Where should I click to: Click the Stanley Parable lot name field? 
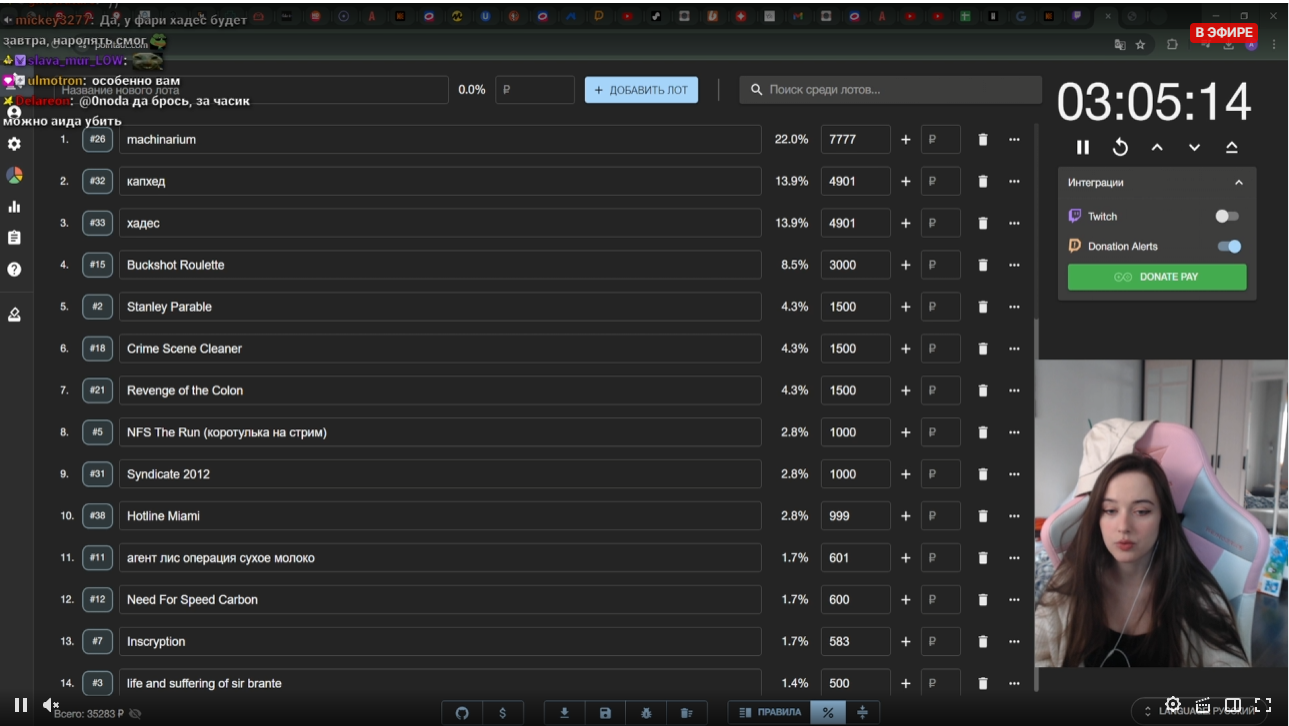(x=440, y=307)
